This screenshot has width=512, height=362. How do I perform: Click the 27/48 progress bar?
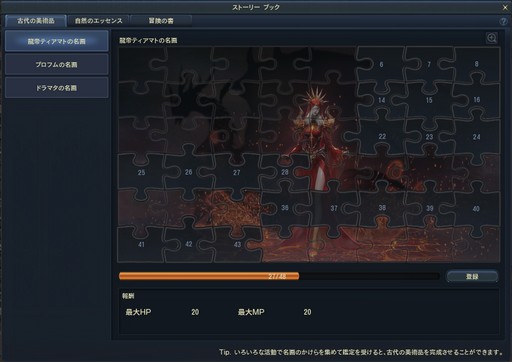tap(279, 276)
